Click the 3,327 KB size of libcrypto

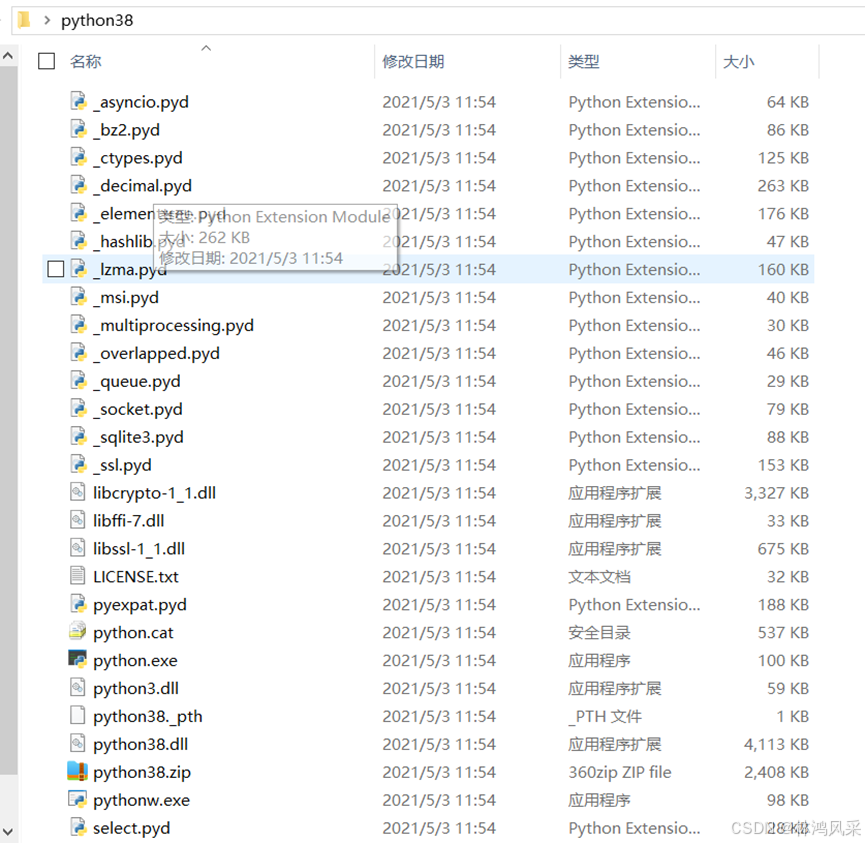tap(776, 493)
